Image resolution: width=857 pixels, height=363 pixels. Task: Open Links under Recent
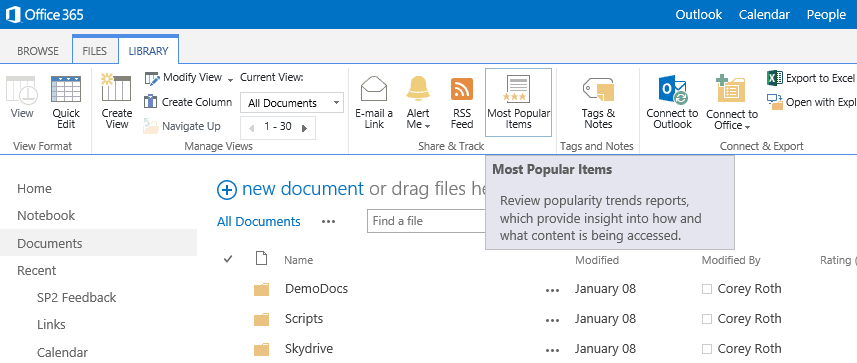click(x=51, y=324)
